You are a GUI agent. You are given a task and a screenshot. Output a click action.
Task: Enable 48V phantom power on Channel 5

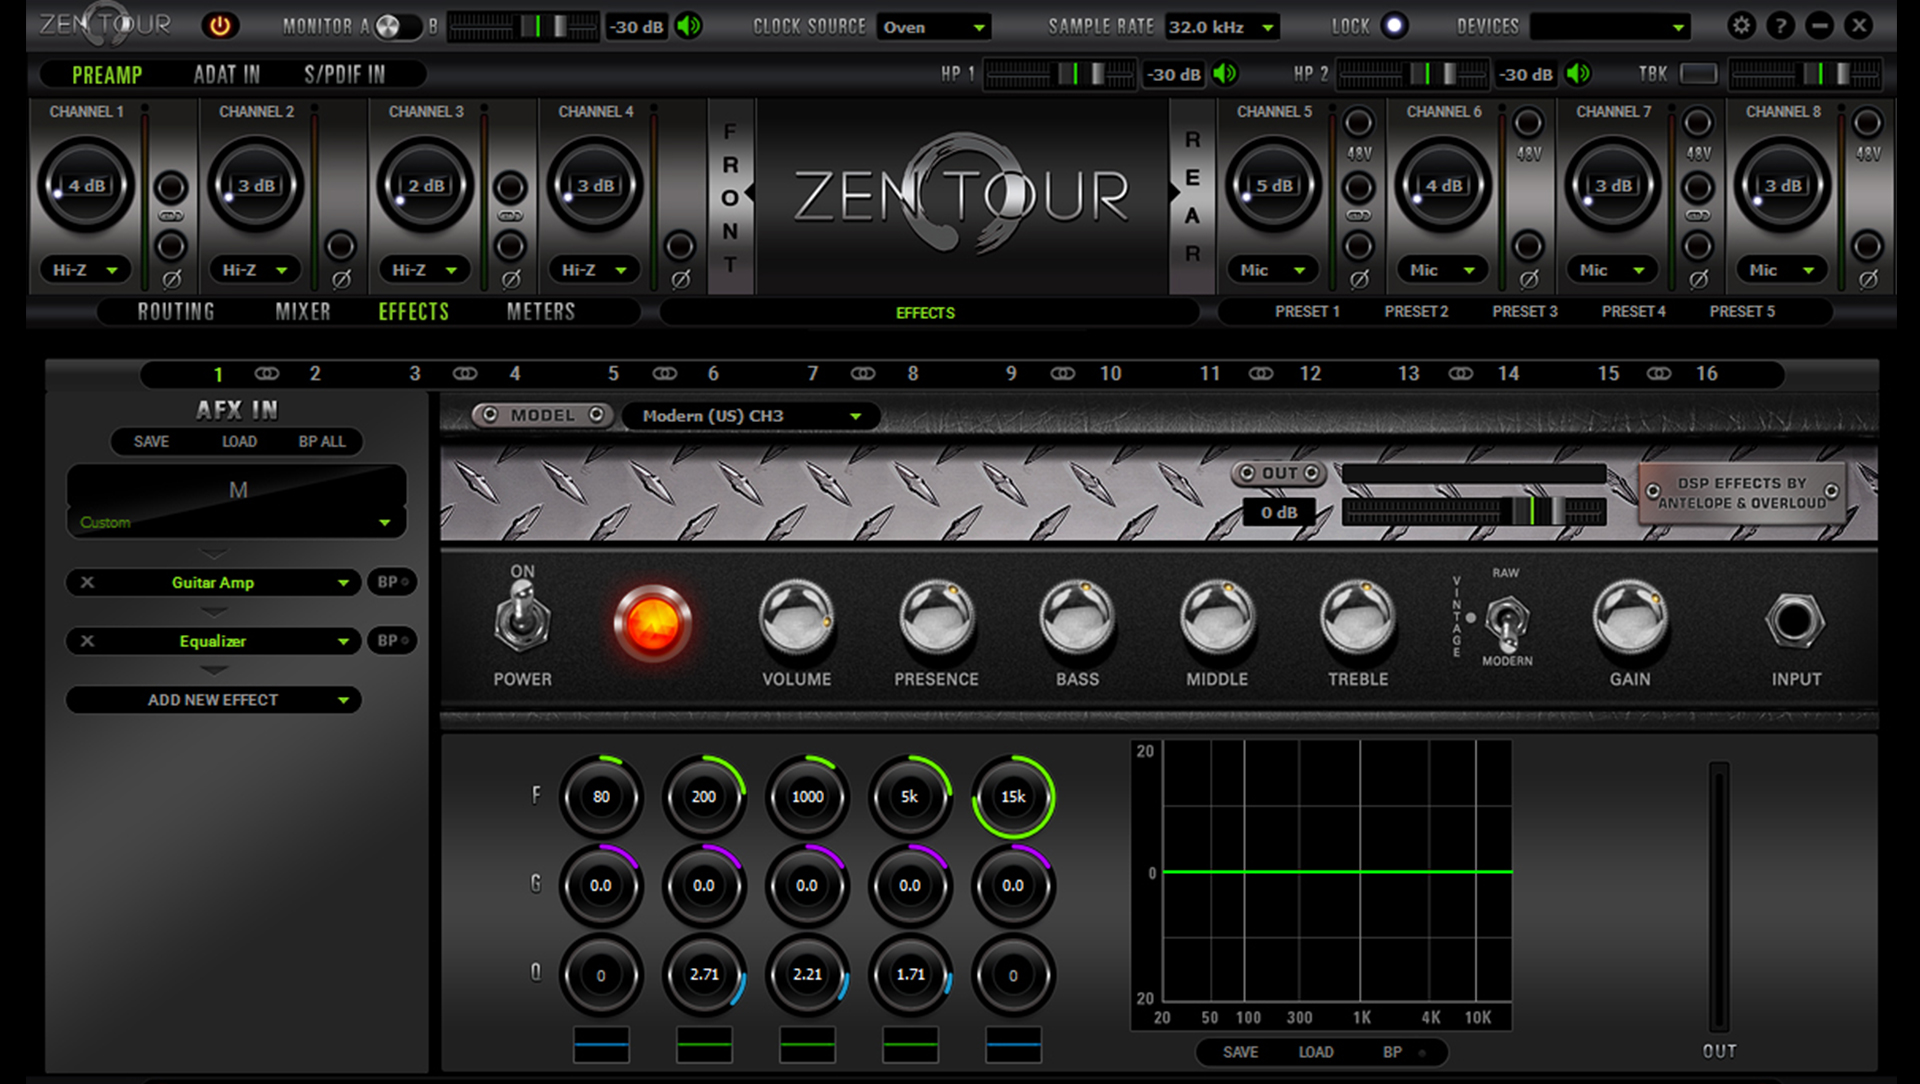tap(1359, 122)
